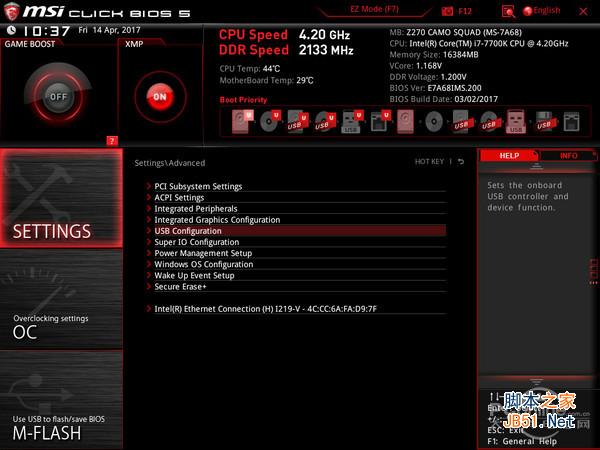Select the legacy USB CD/DVD boot icon
Viewport: 600px width, 450px height.
[x=489, y=122]
